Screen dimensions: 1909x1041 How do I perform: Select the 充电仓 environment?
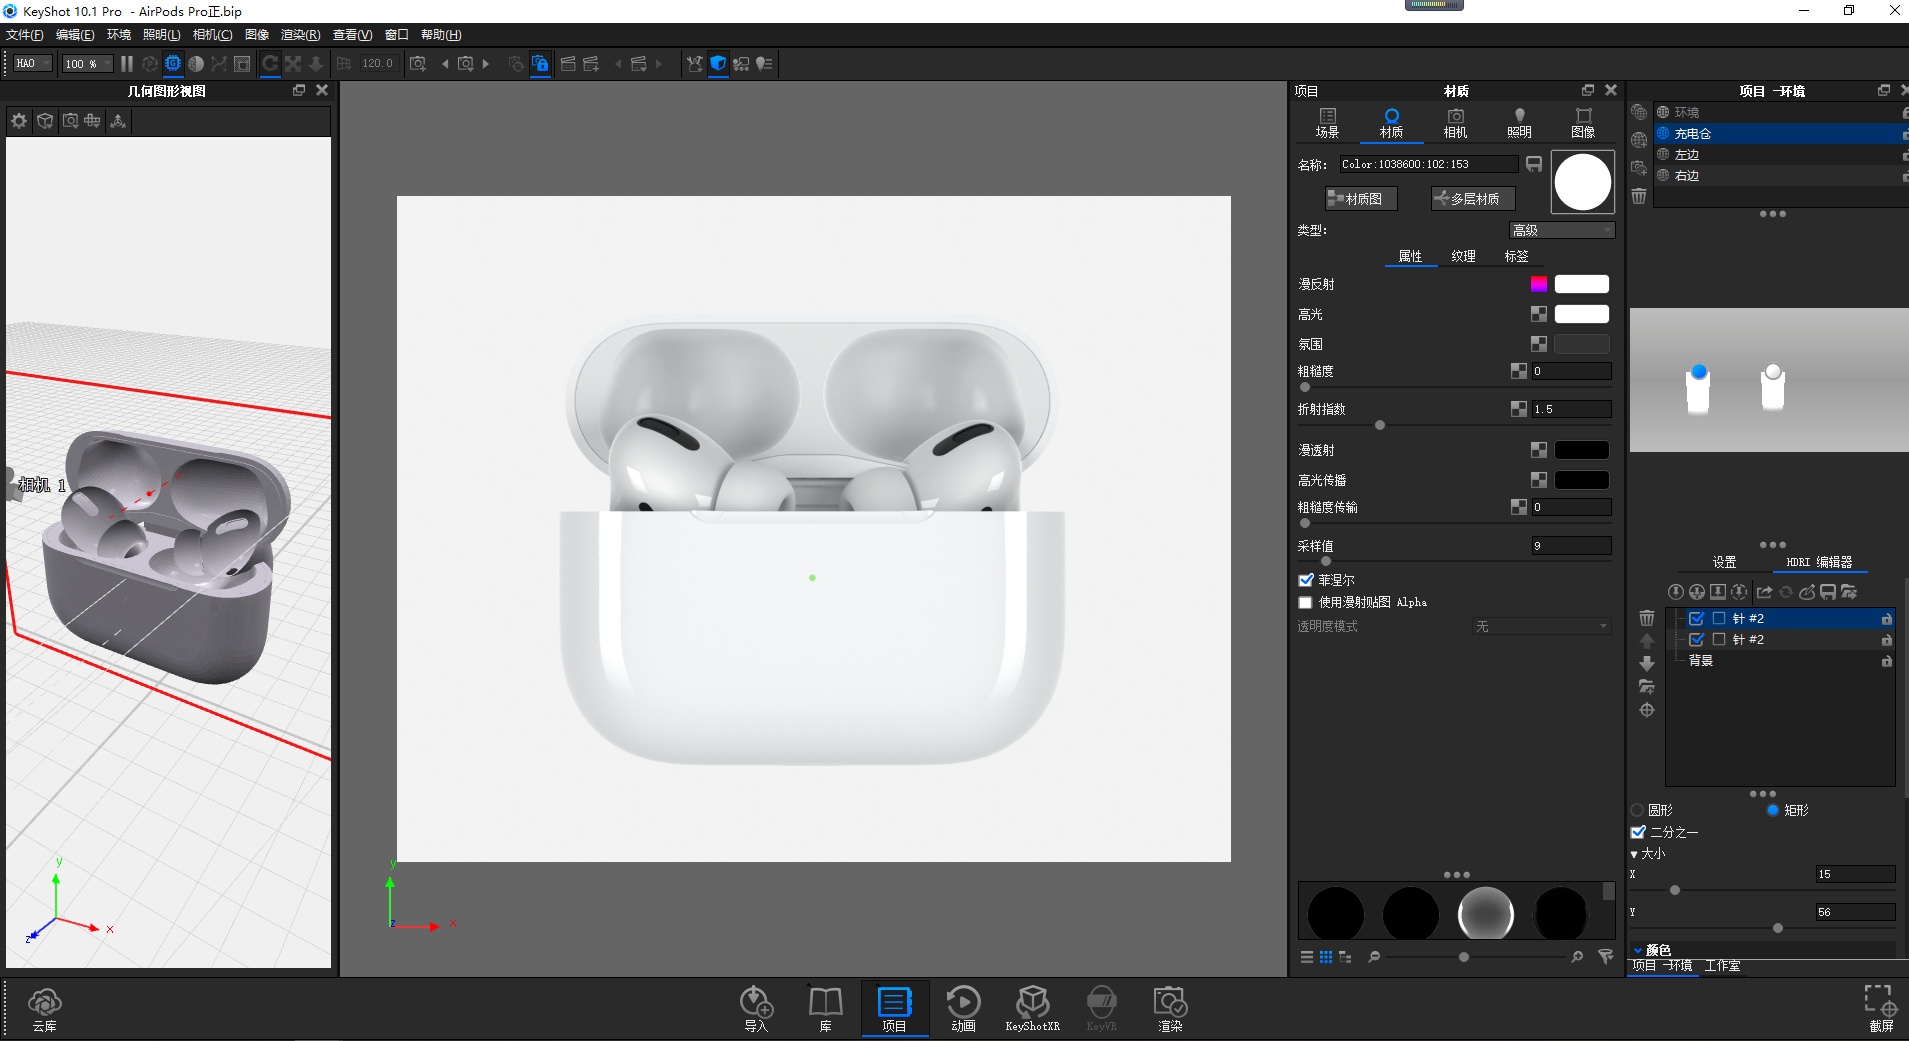click(1780, 134)
